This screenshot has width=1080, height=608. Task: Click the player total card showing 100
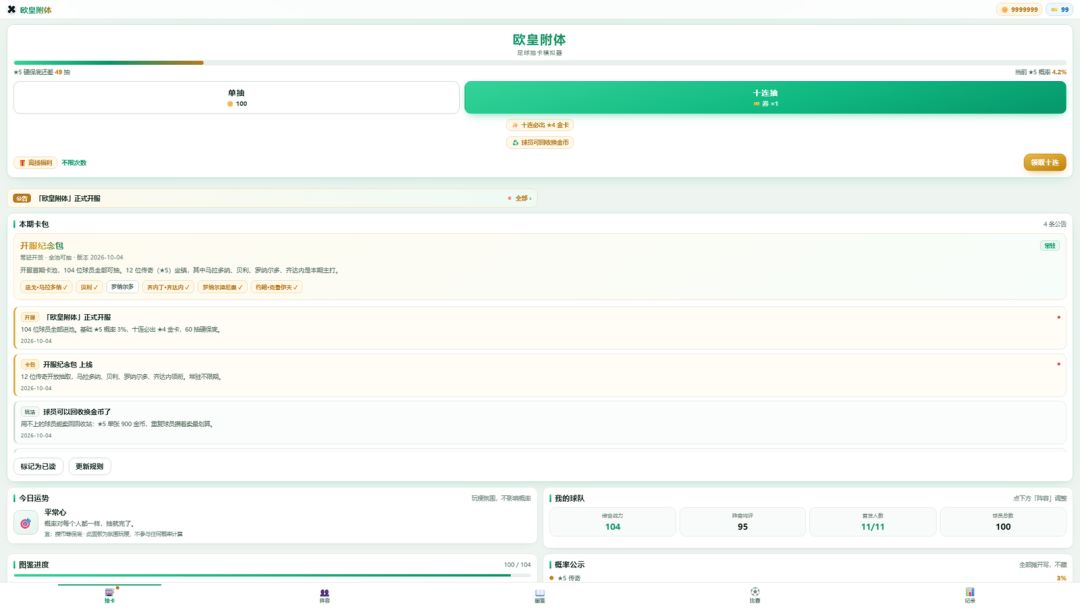click(1003, 522)
